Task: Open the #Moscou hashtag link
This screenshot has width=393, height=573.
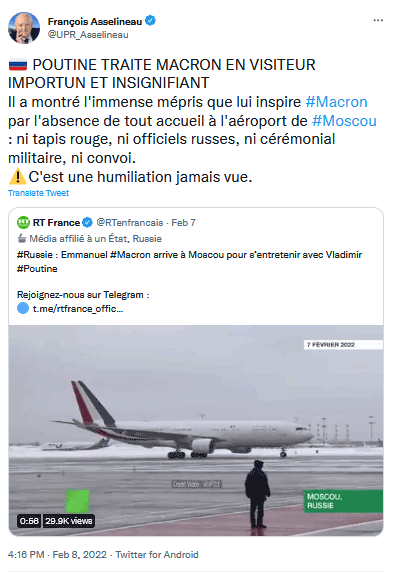Action: coord(344,121)
